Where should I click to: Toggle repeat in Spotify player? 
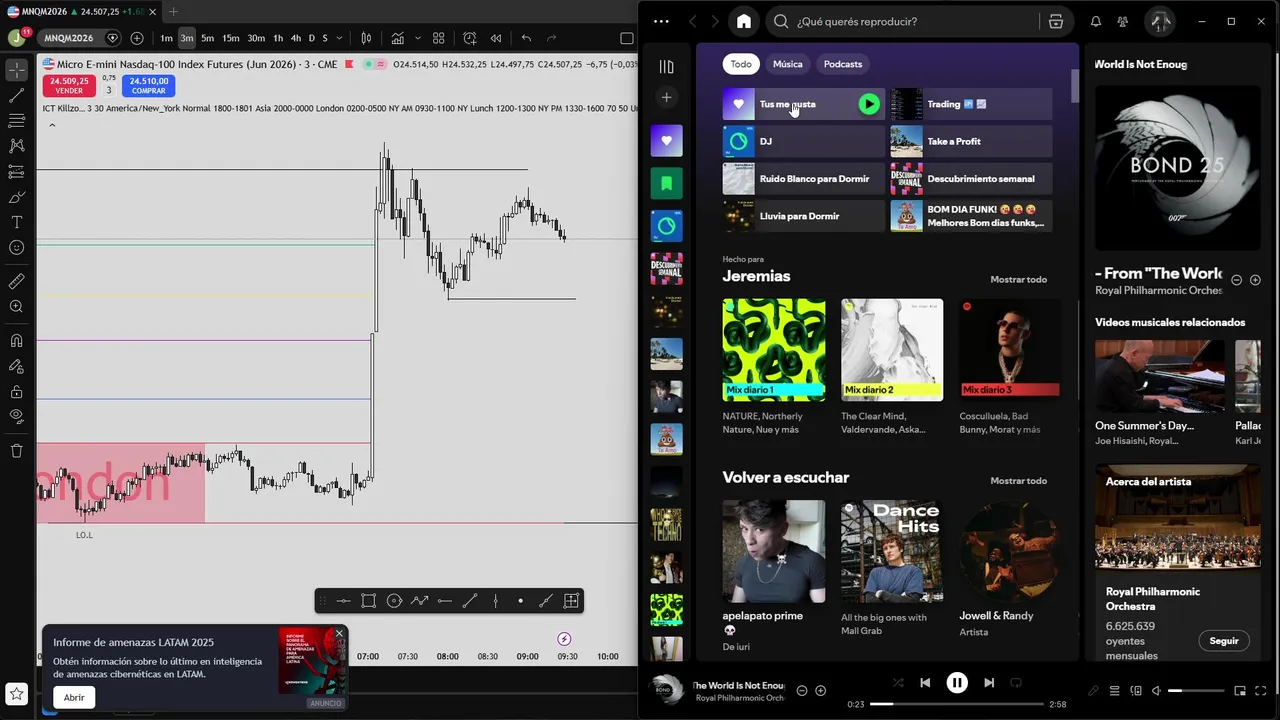[x=1016, y=683]
